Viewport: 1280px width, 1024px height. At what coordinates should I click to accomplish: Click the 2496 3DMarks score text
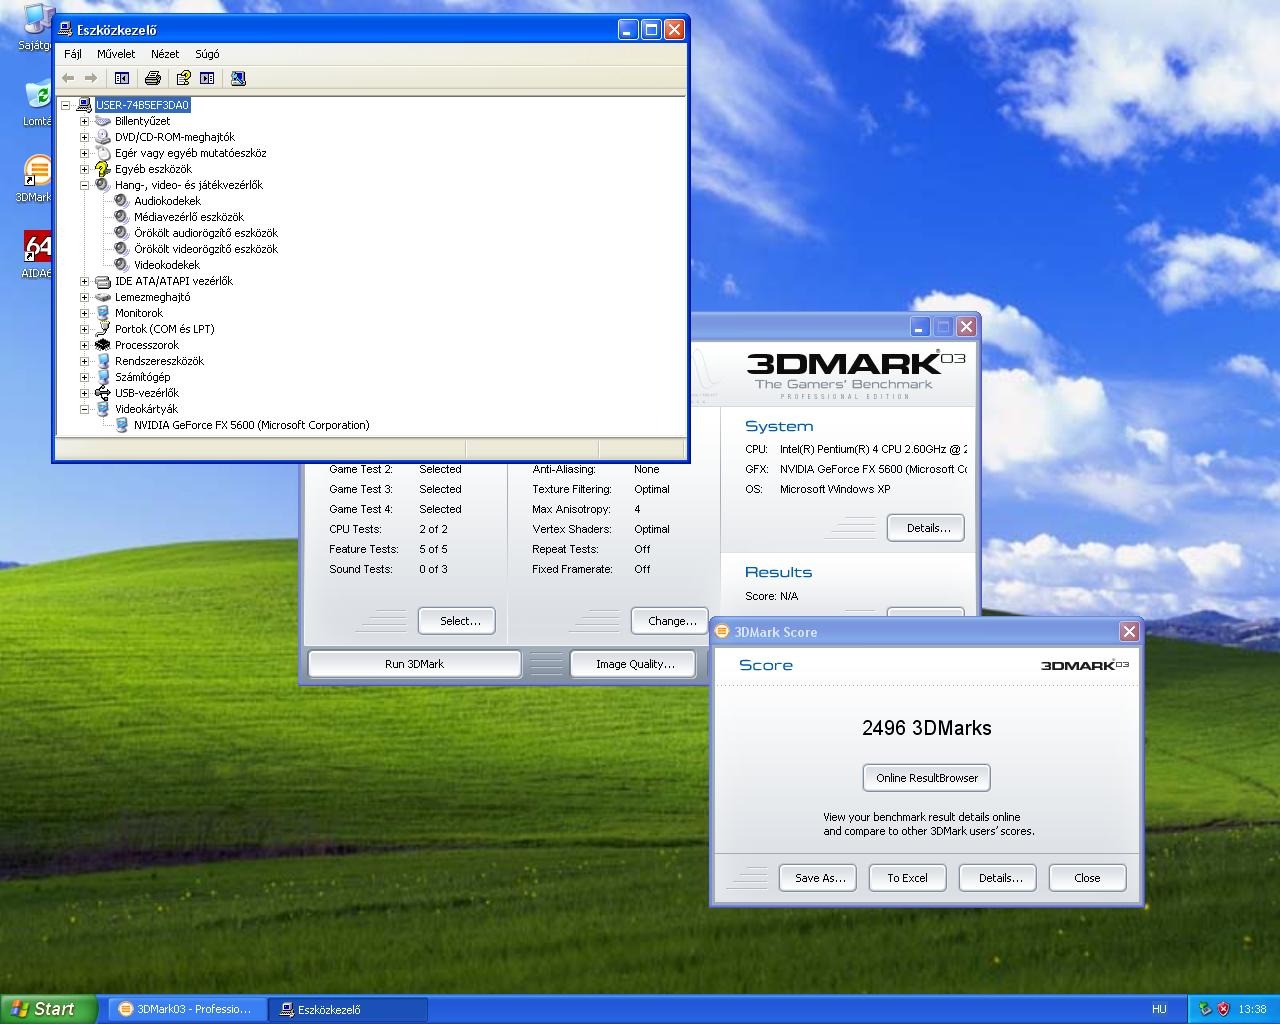click(x=927, y=728)
